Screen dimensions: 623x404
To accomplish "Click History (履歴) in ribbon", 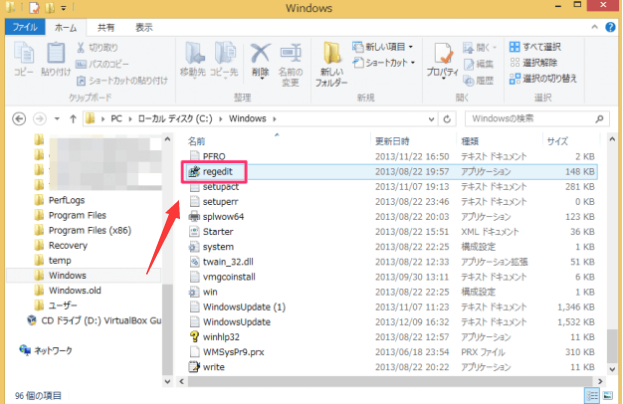I will click(x=478, y=81).
